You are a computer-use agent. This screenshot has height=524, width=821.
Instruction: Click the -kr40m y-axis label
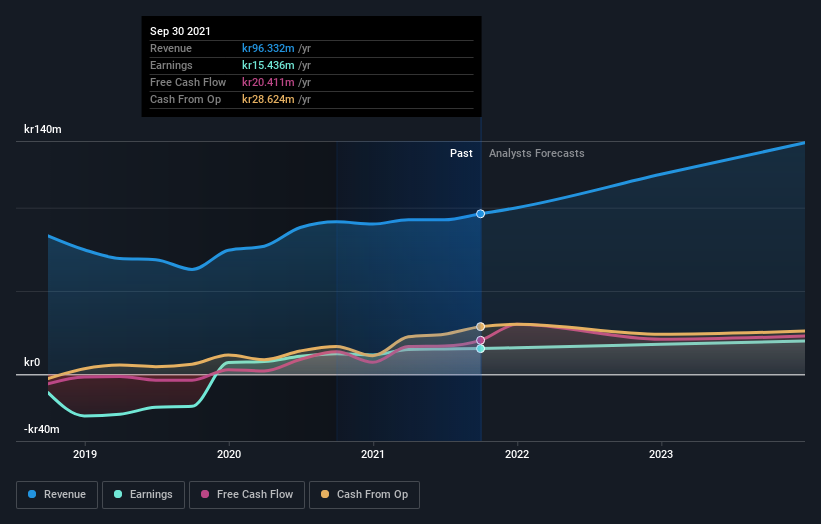click(x=41, y=429)
